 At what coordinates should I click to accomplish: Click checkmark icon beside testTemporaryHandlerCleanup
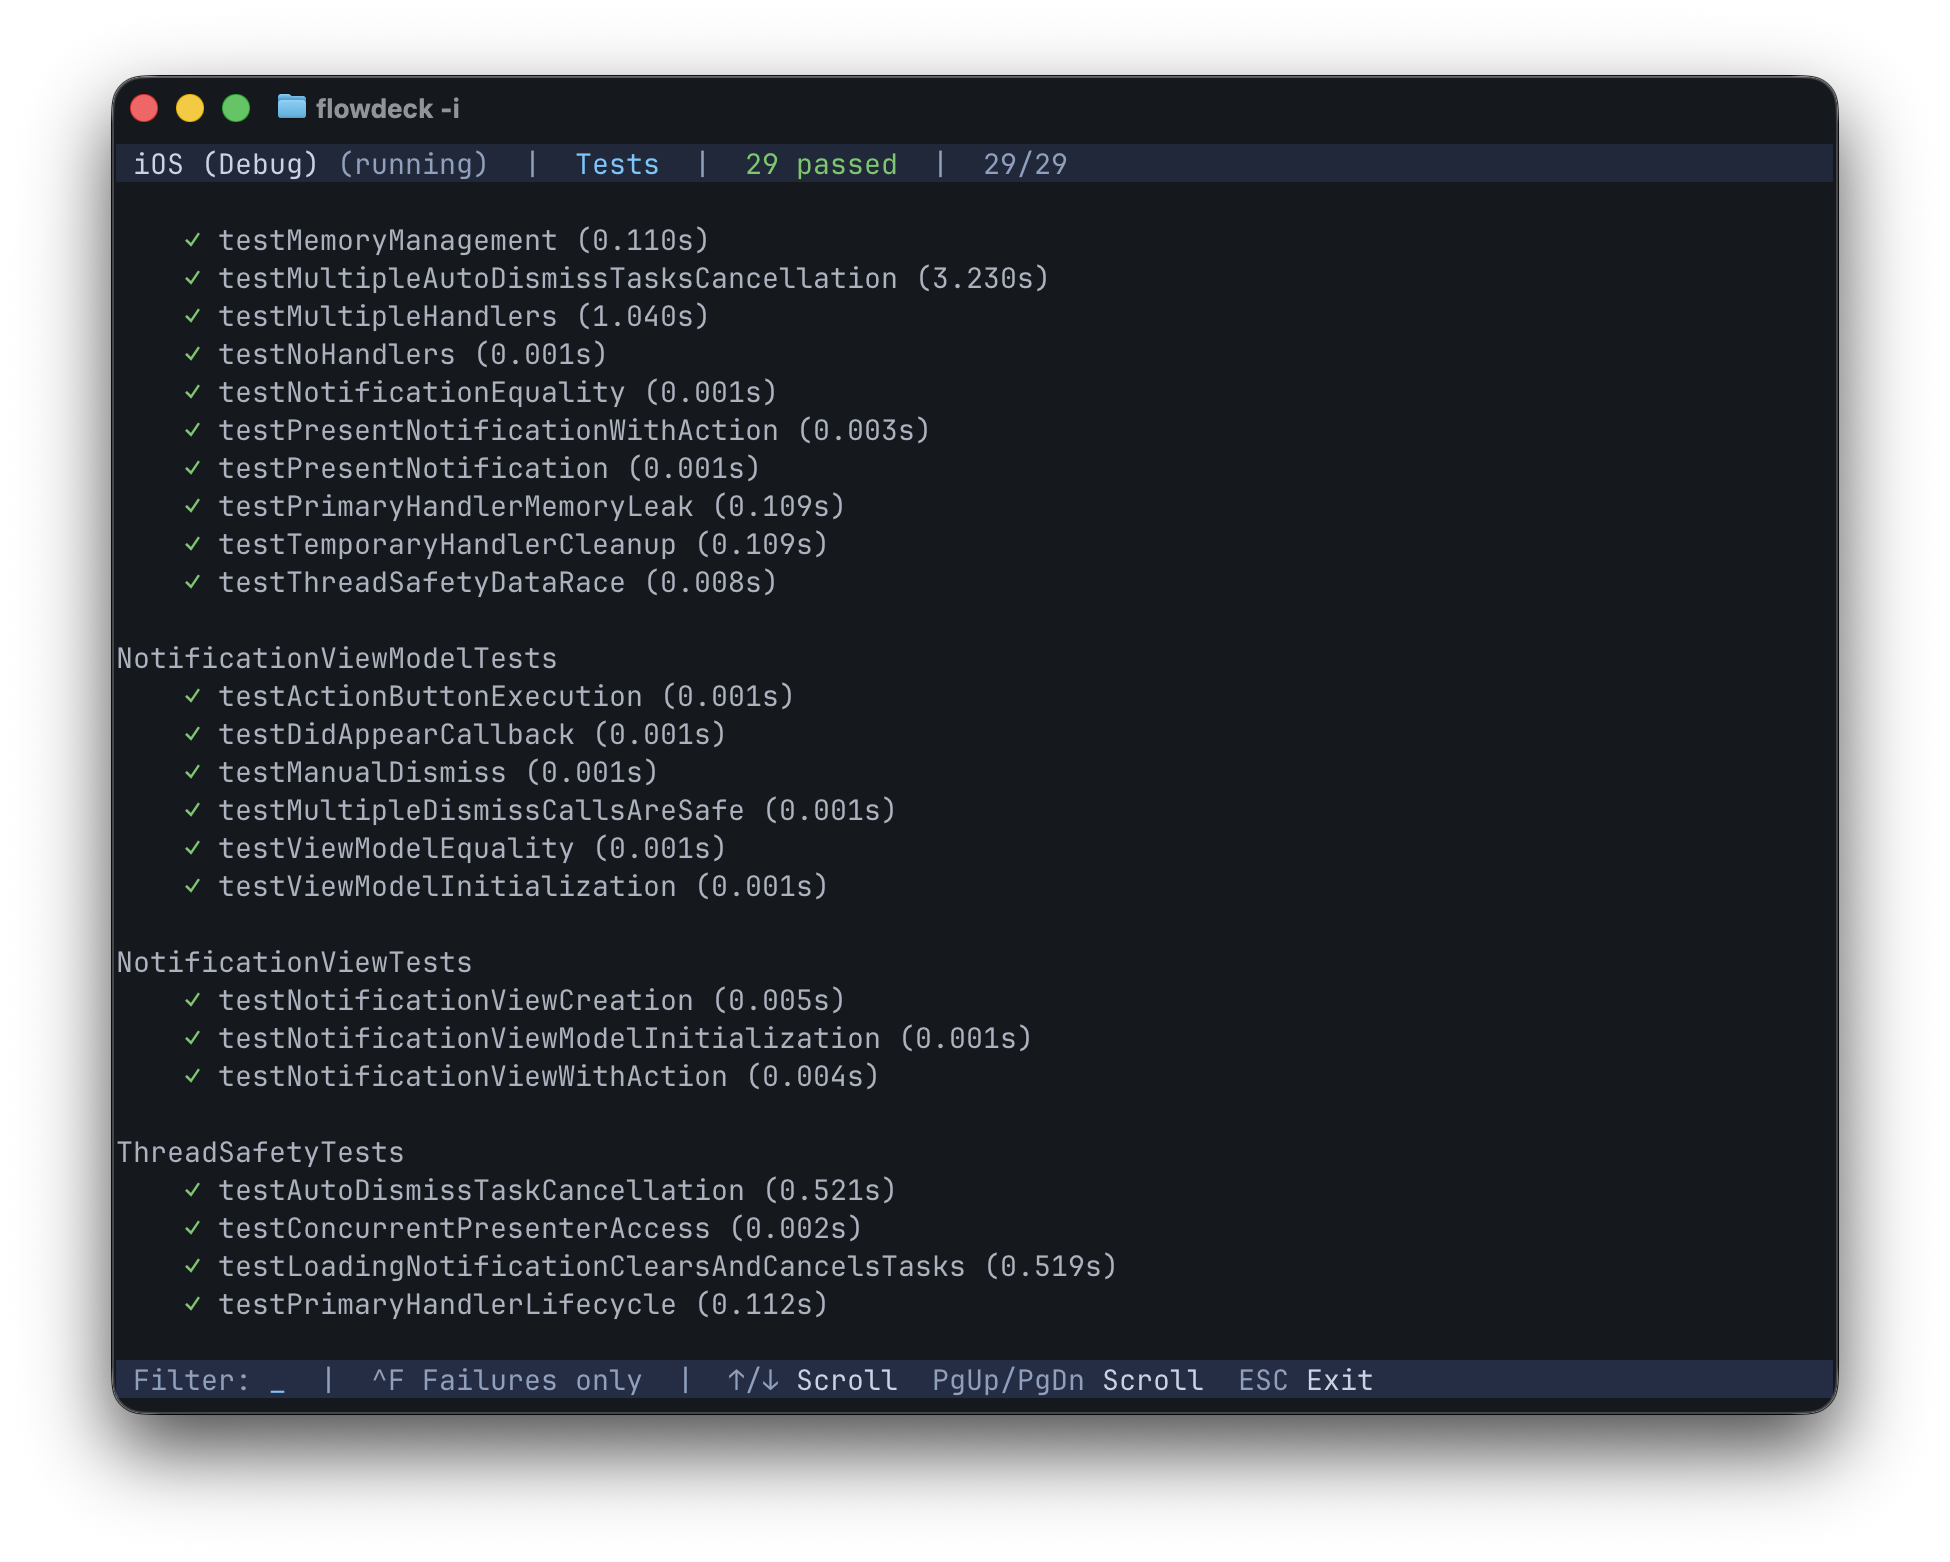point(193,544)
